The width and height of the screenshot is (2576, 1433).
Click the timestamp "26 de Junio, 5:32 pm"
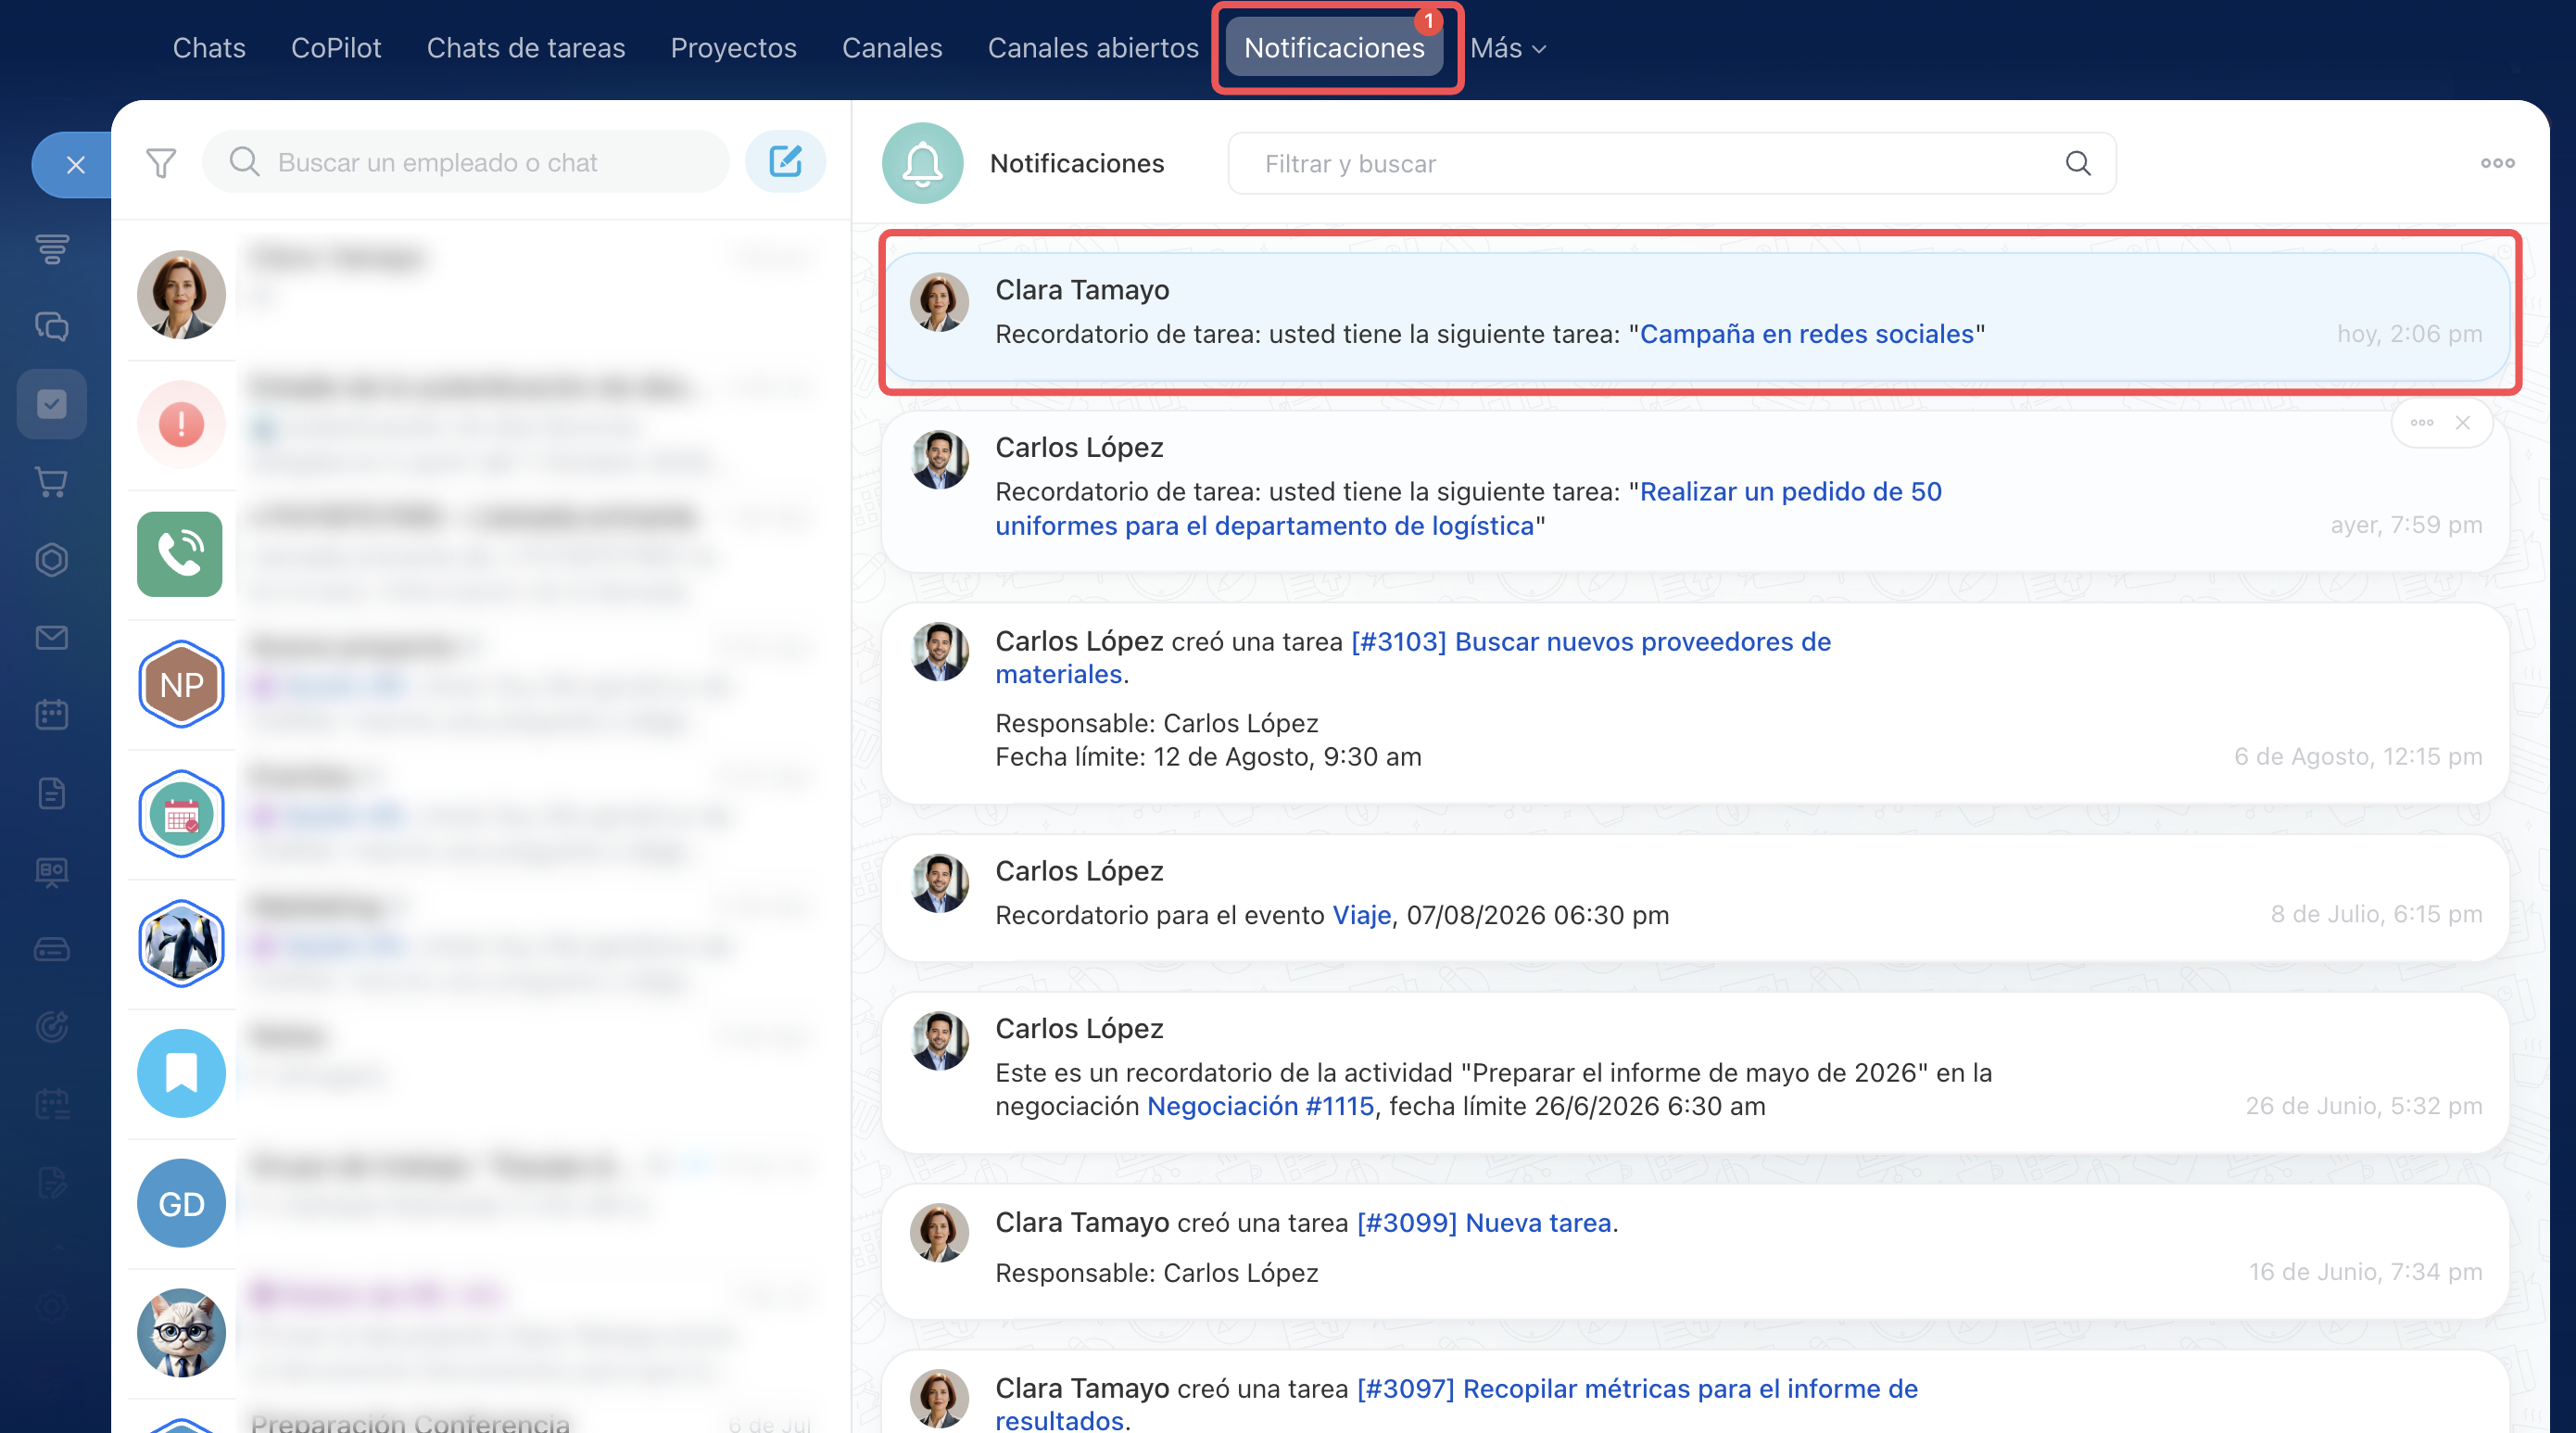[2364, 1106]
